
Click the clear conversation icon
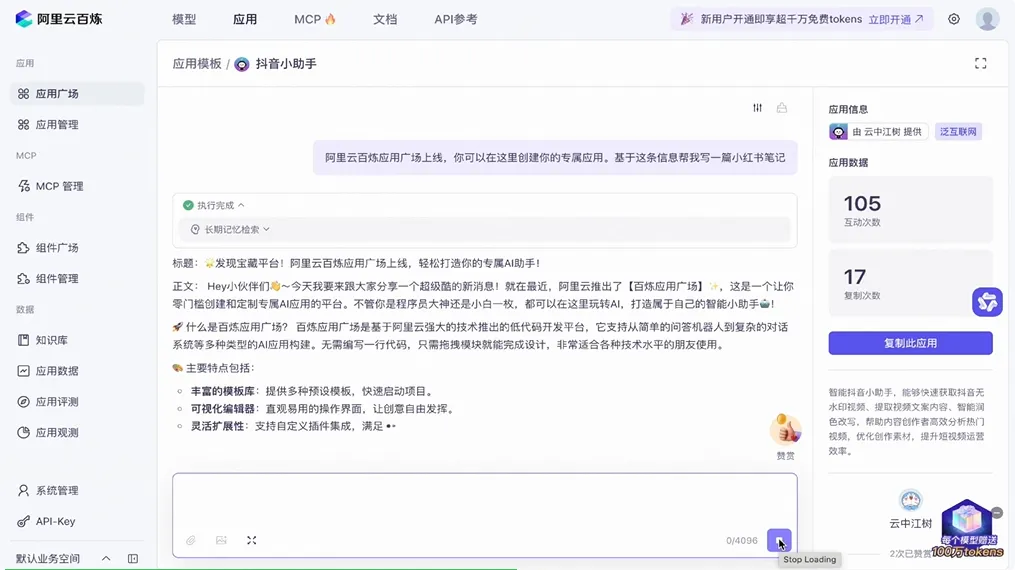[782, 108]
